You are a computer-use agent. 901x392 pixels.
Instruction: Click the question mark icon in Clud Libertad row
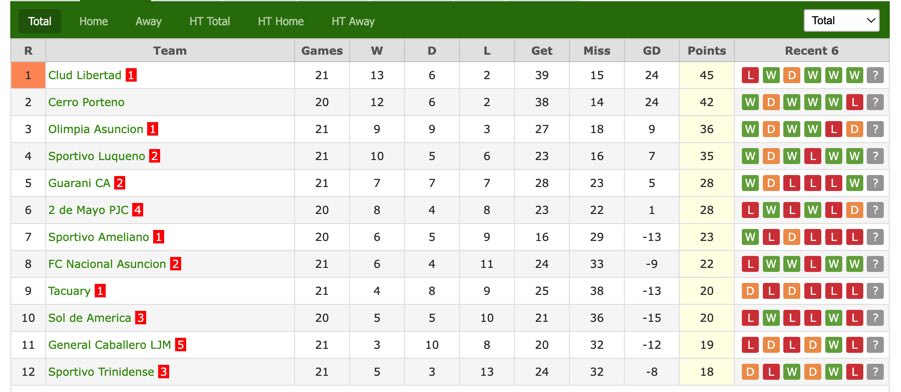[875, 75]
